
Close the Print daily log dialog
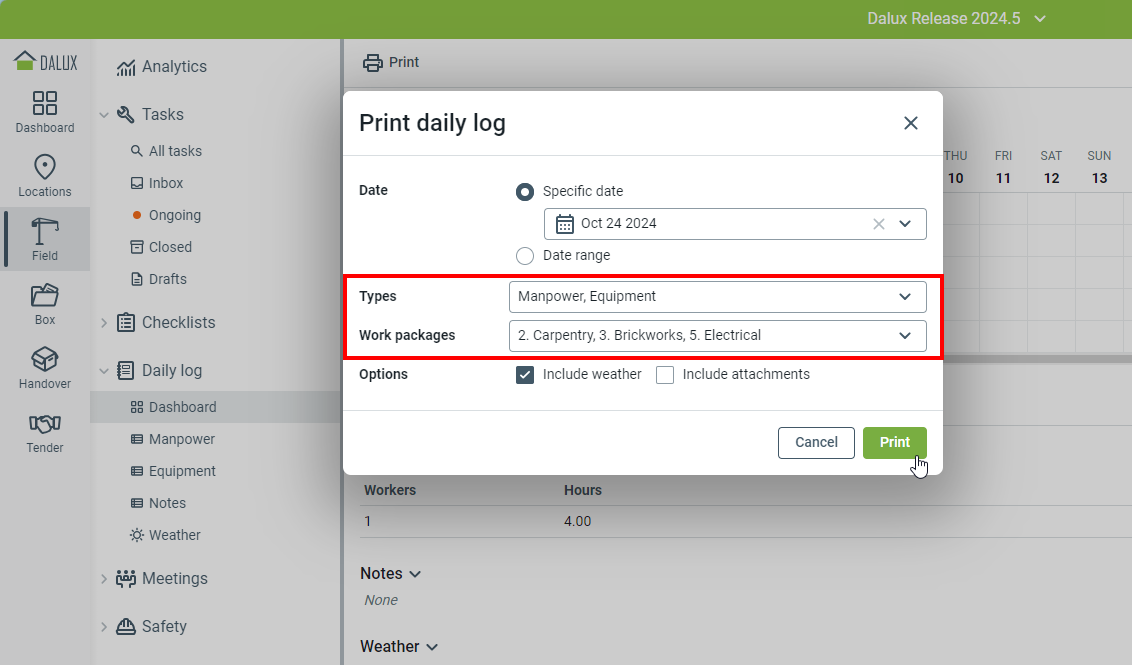(910, 123)
